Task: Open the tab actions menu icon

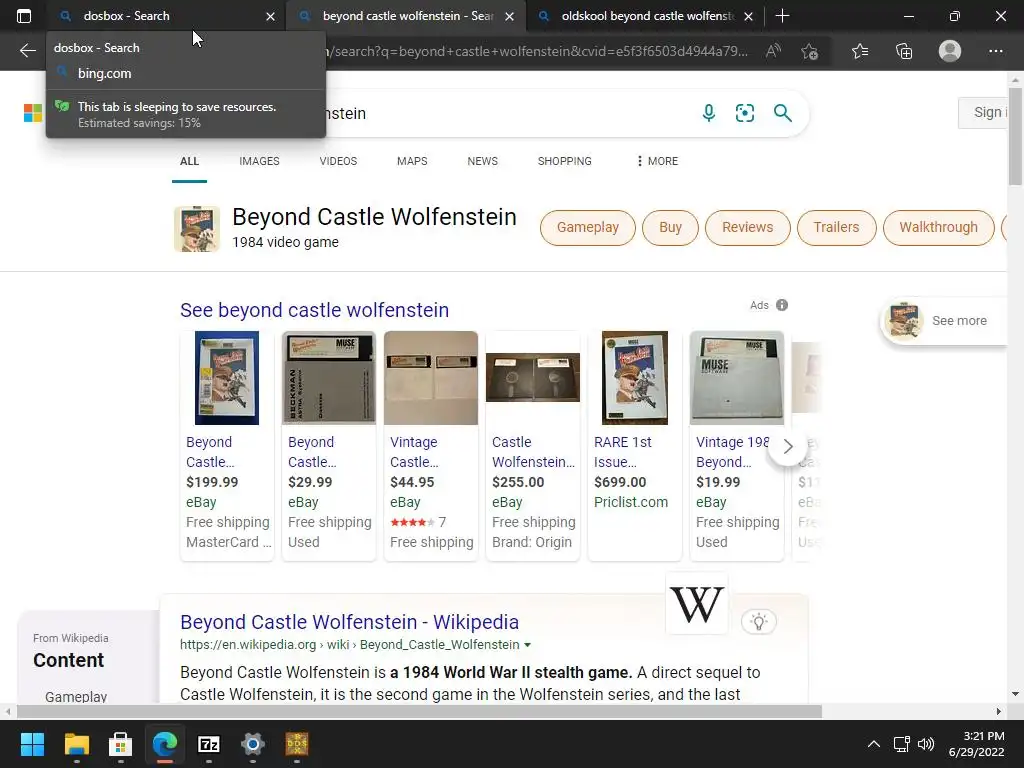Action: pyautogui.click(x=24, y=16)
